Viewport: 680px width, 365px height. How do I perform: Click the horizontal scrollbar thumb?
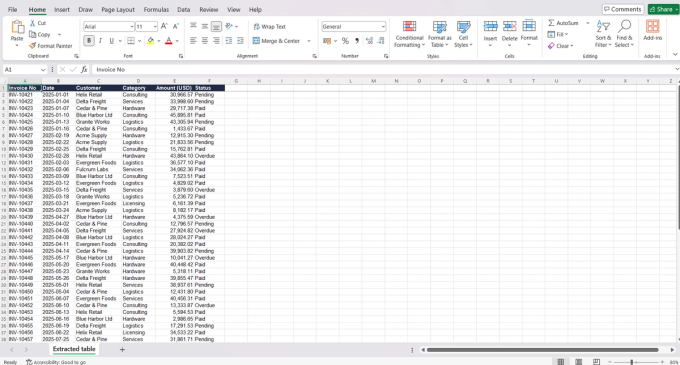click(543, 350)
